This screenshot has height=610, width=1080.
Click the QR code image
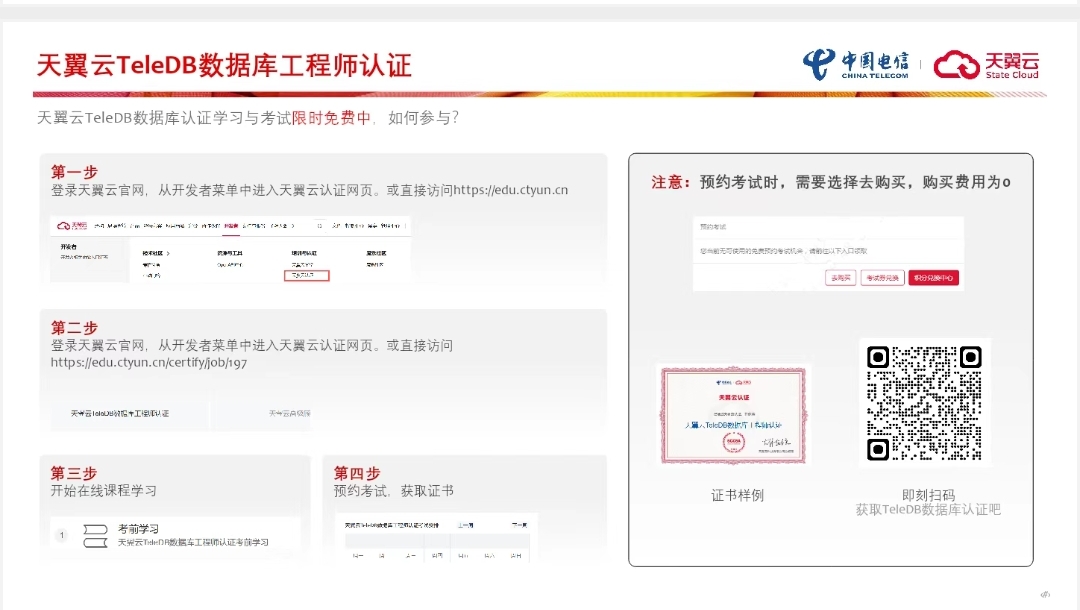[x=924, y=403]
